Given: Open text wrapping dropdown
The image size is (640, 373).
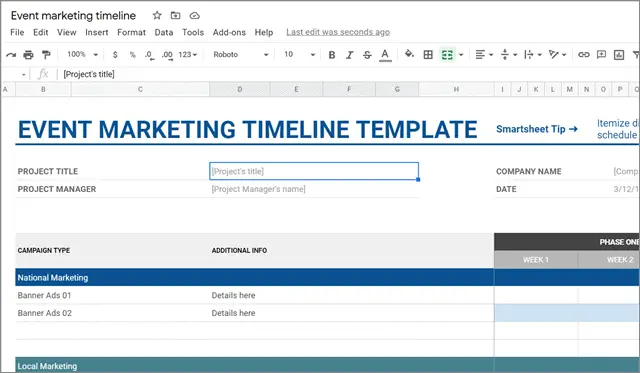Looking at the screenshot, I should tap(533, 55).
